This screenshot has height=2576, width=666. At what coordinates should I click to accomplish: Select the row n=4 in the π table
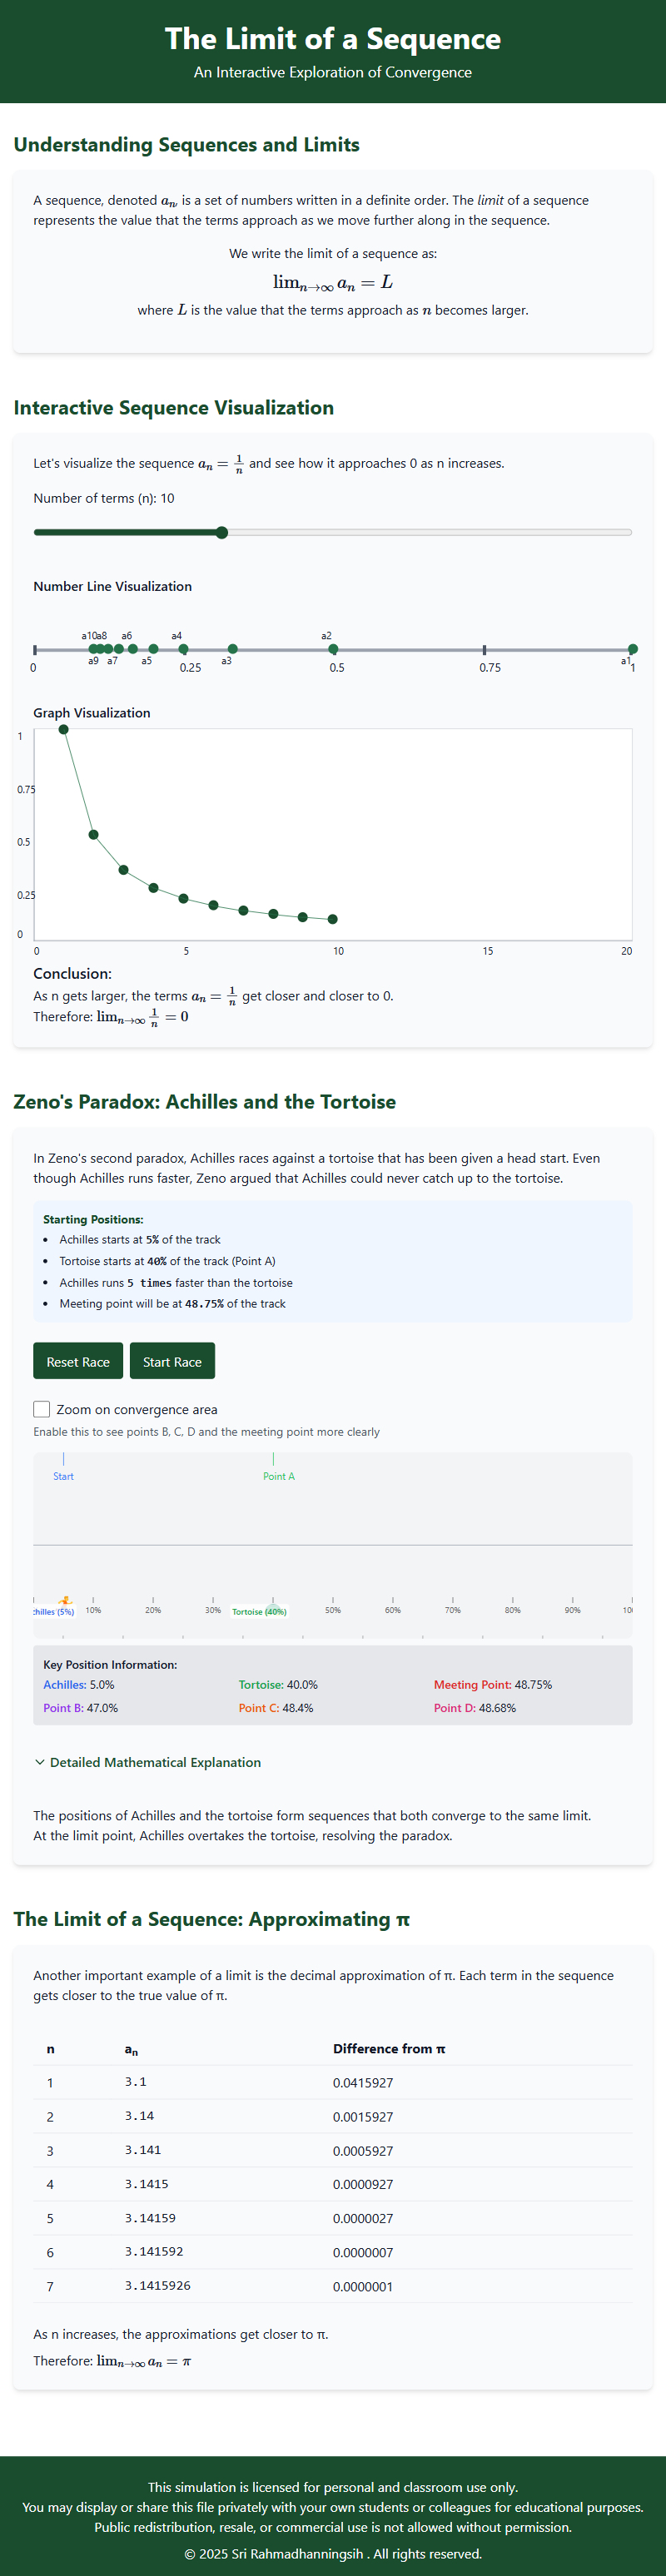[333, 2184]
